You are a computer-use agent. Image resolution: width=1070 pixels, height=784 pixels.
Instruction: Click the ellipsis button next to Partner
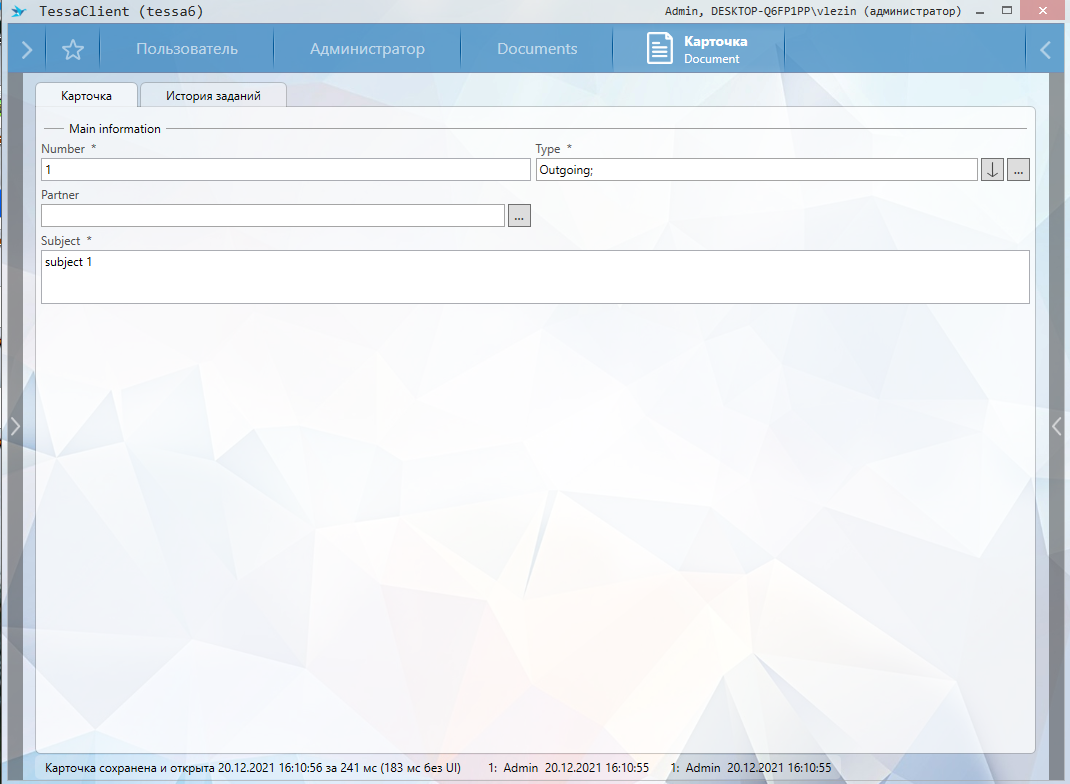[519, 216]
